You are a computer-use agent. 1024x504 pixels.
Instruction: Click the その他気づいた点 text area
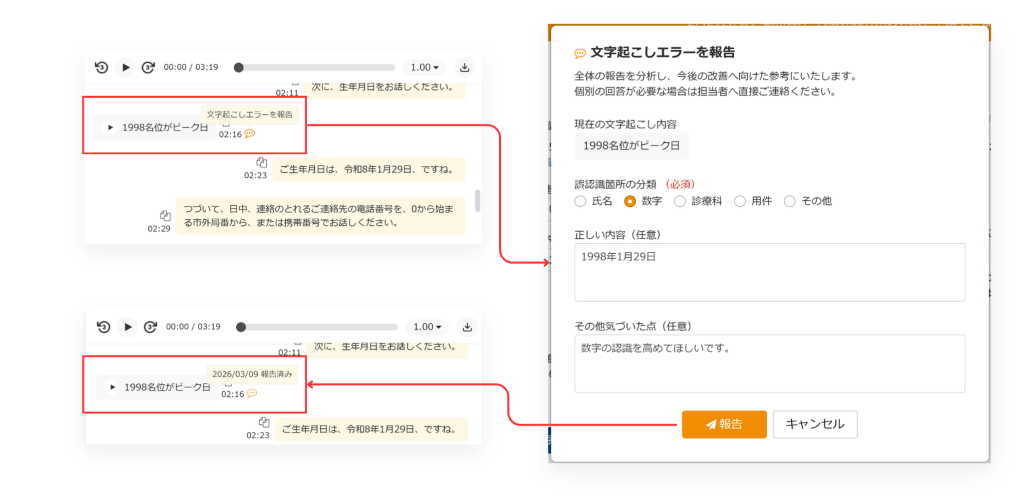[769, 363]
